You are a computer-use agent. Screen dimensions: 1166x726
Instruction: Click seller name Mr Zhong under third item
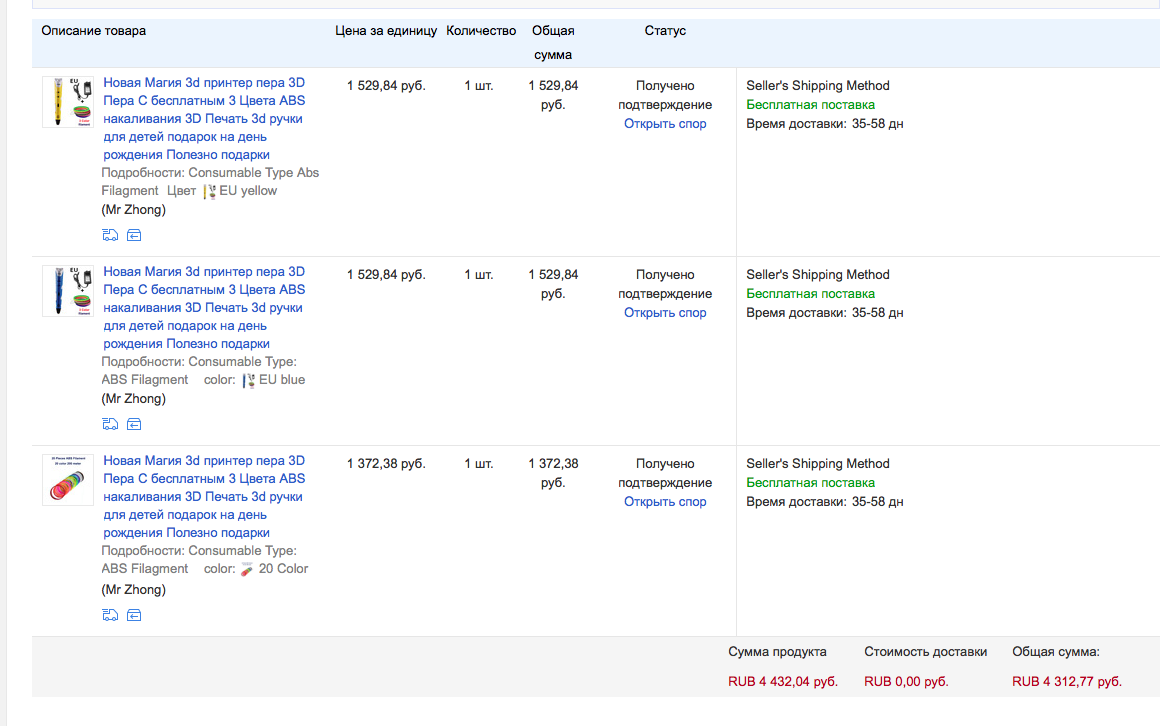[x=134, y=589]
